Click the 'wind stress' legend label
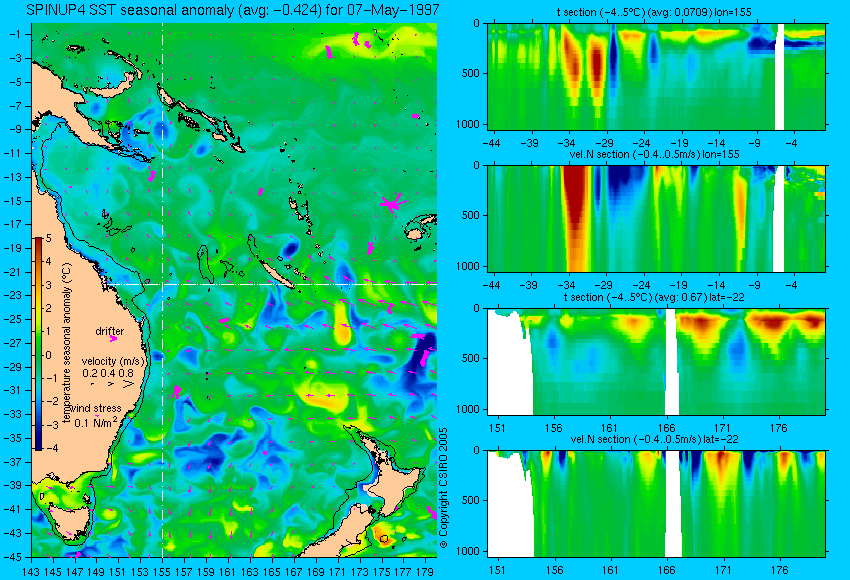Image resolution: width=850 pixels, height=580 pixels. click(96, 409)
